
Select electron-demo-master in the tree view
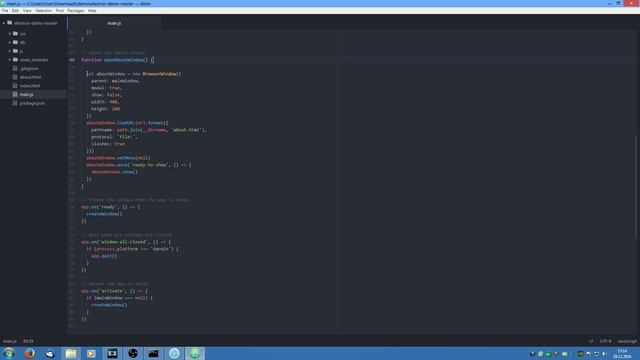36,23
